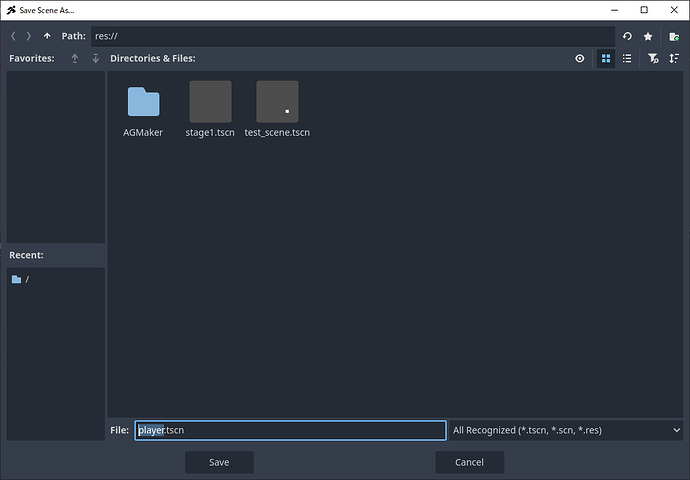Toggle hidden files visibility eye icon
The image size is (690, 480).
click(x=580, y=59)
